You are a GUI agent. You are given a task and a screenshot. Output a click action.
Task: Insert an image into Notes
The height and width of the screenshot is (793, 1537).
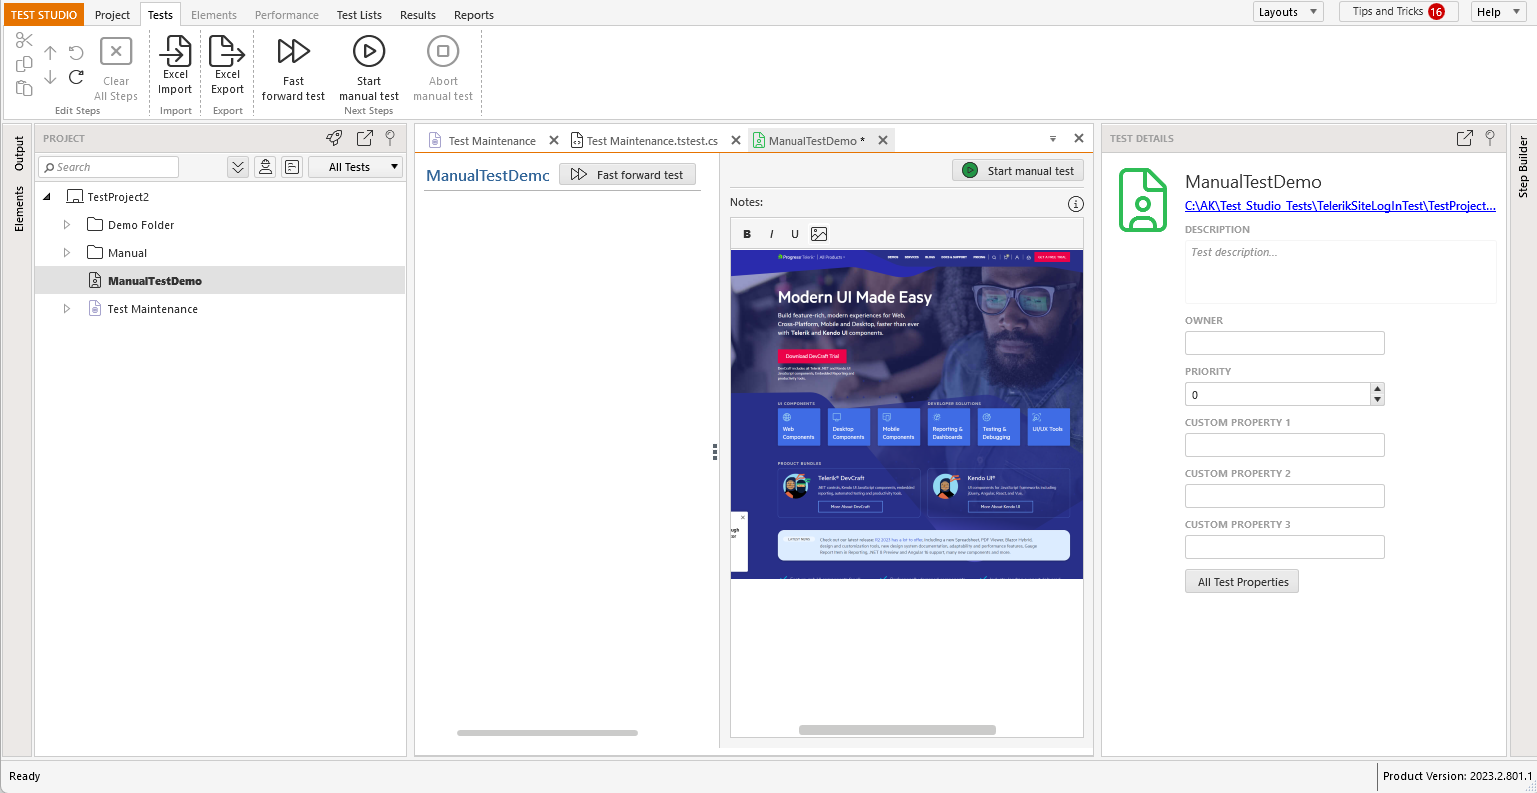pos(819,234)
